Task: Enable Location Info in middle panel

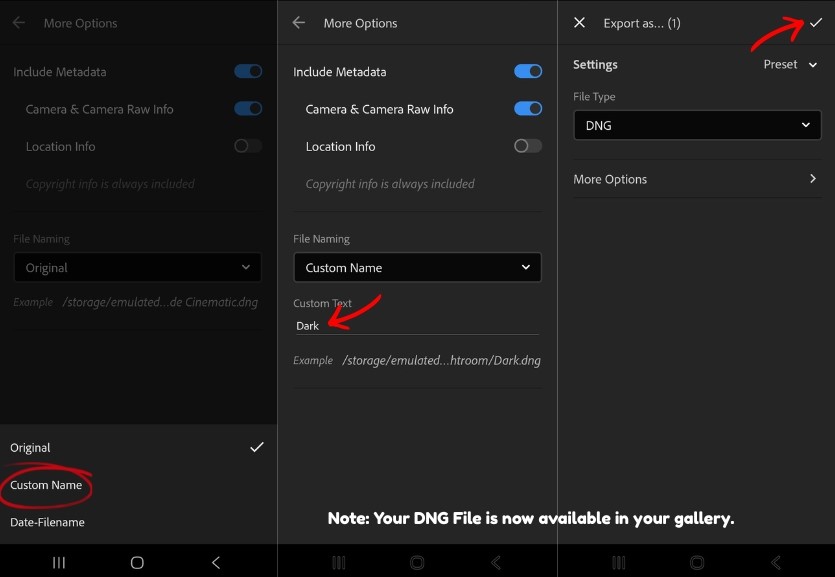Action: coord(528,146)
